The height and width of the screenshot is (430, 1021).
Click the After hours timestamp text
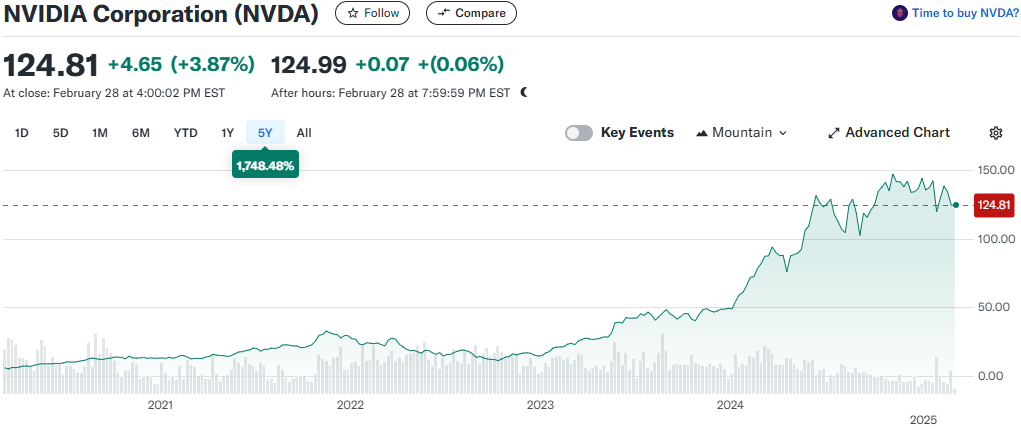coord(391,93)
